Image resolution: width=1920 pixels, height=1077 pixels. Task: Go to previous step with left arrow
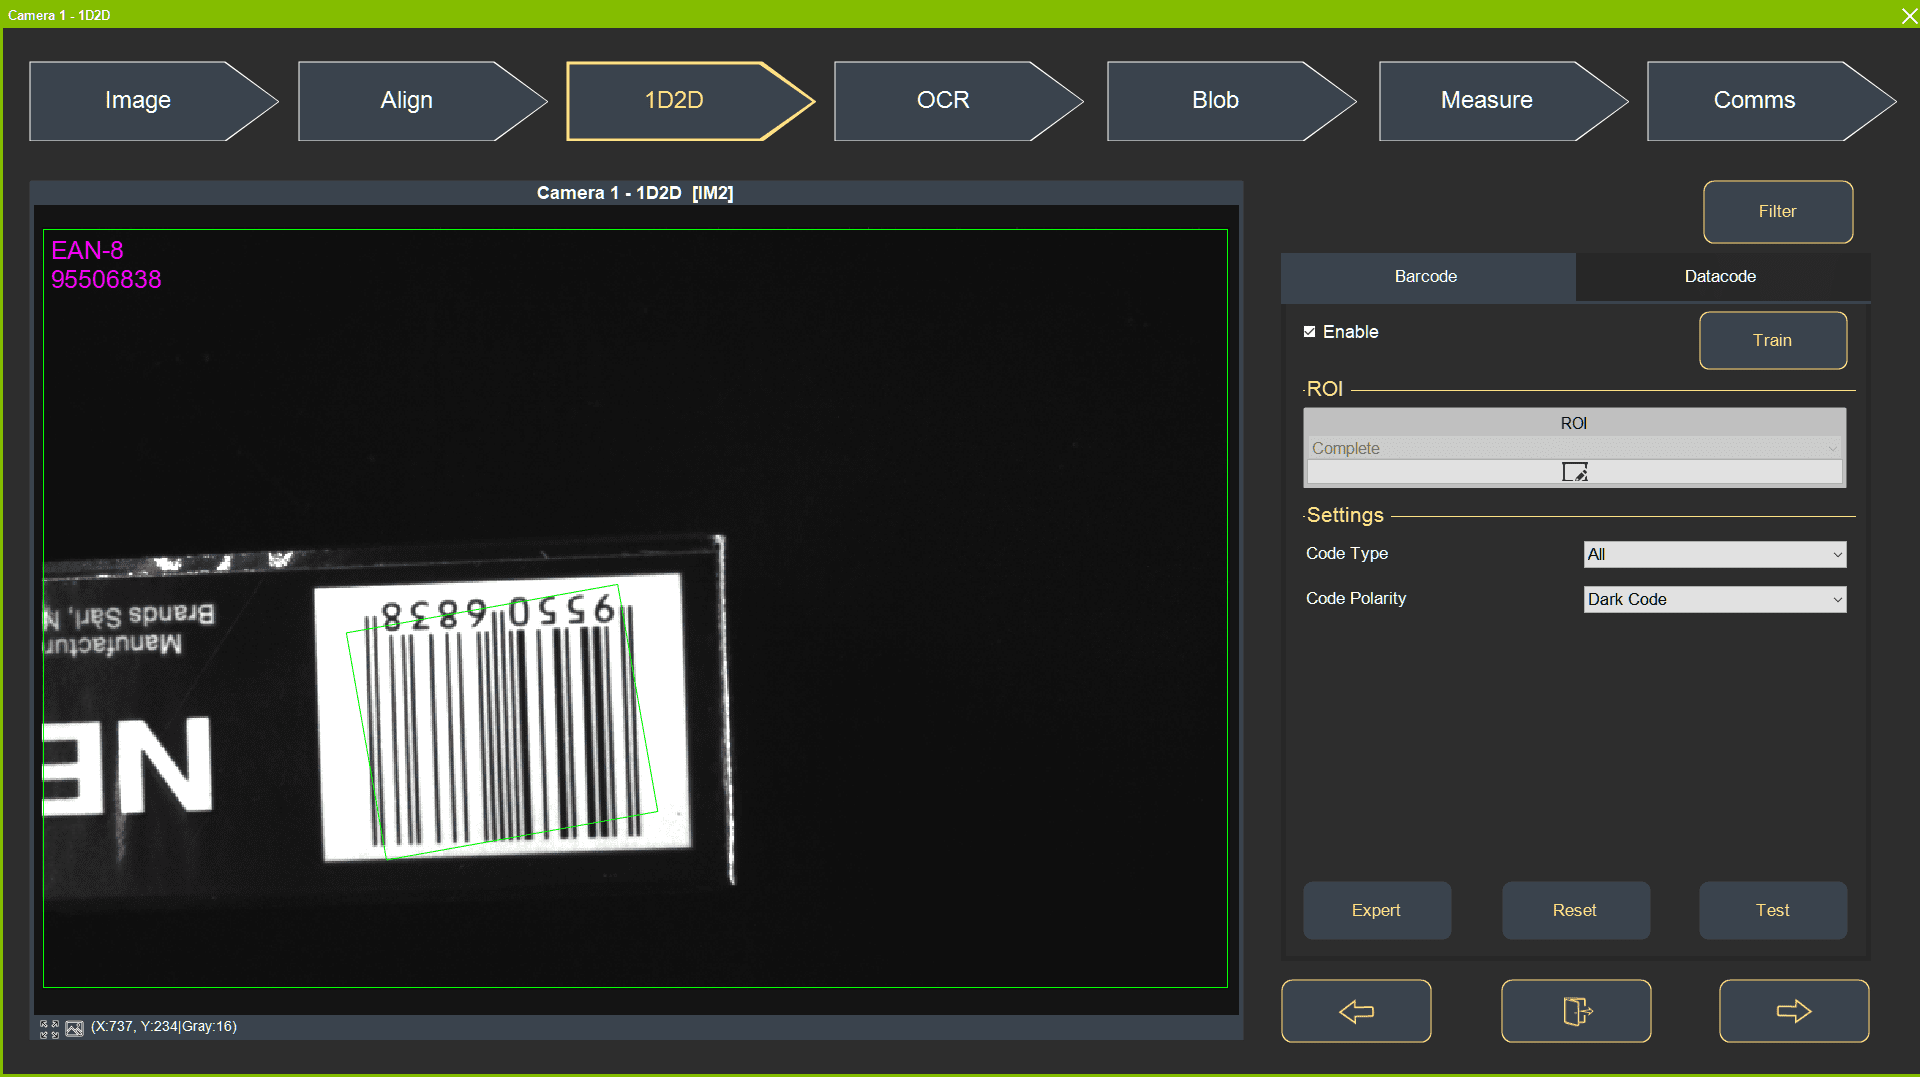1356,1011
